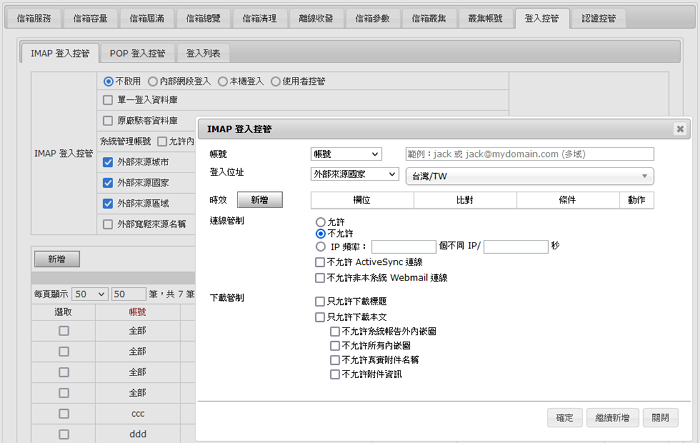This screenshot has width=700, height=443.
Task: Change the rows-per-page 50 dropdown
Action: (89, 295)
